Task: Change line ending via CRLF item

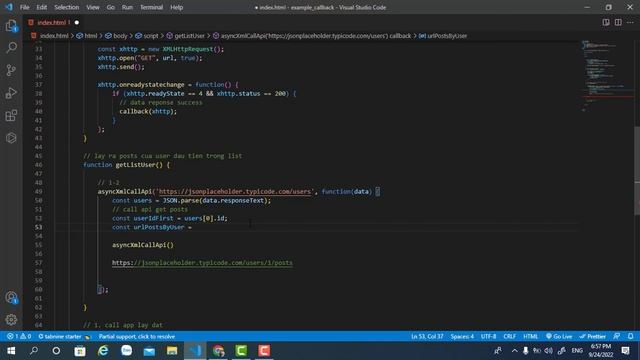Action: coord(509,336)
